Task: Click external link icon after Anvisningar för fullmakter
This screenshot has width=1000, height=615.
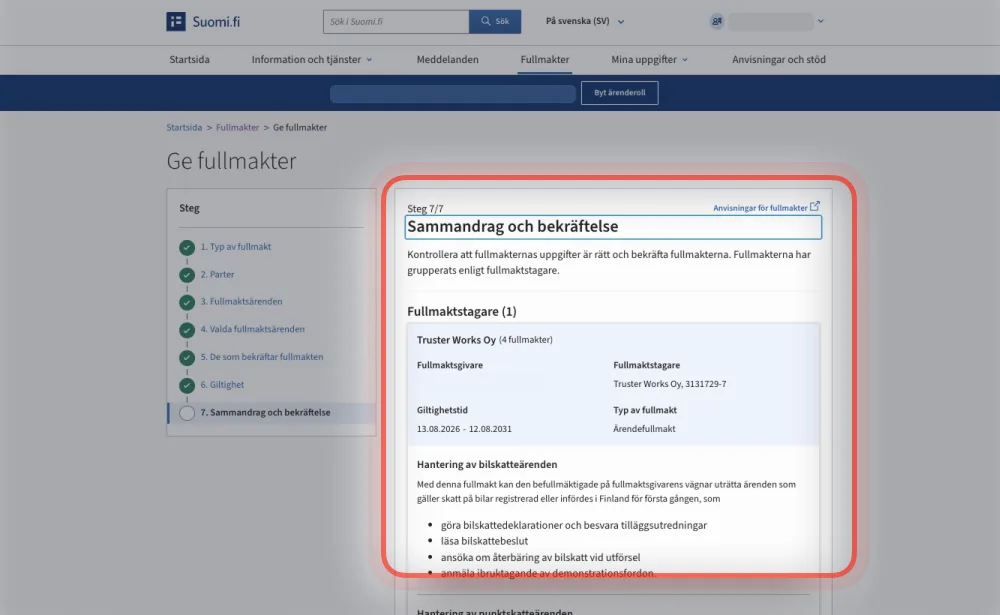Action: (x=814, y=207)
